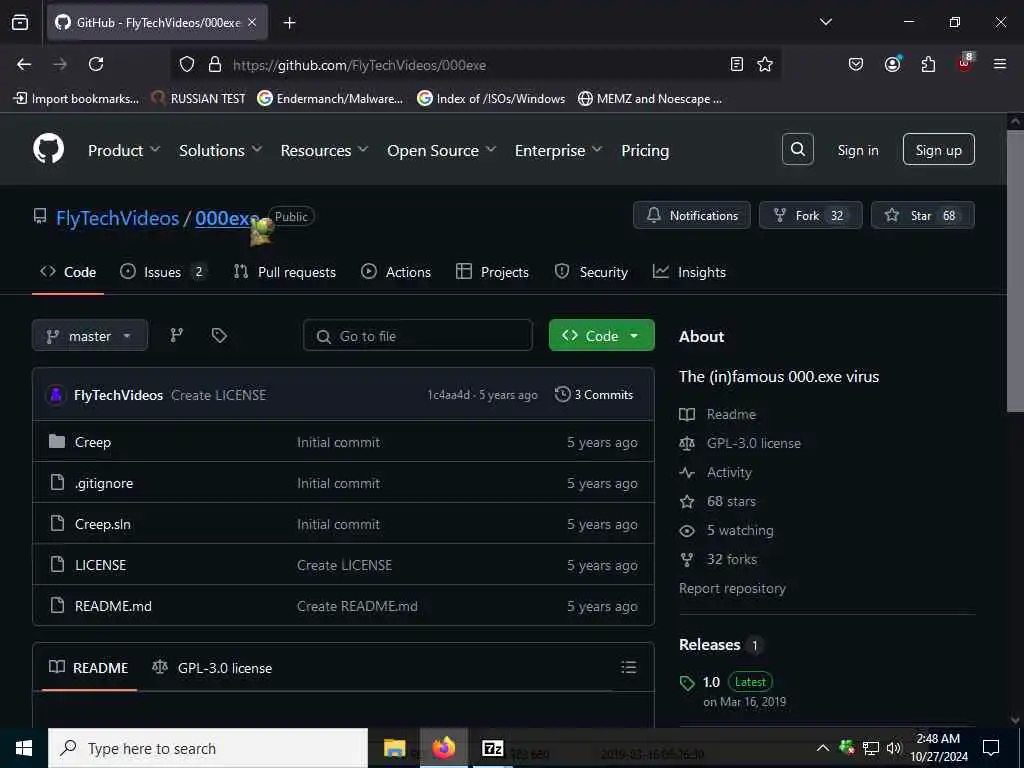
Task: Open the Save to Pocket icon
Action: pos(856,64)
